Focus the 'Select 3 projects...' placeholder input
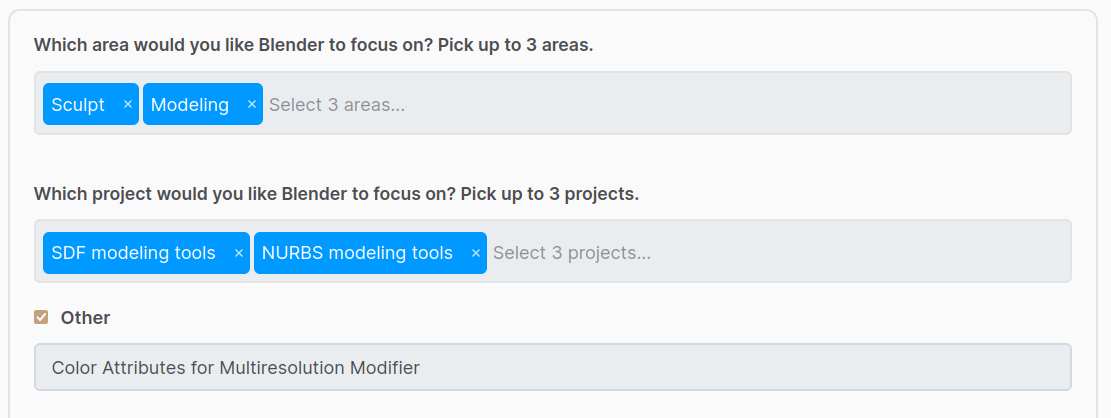The image size is (1111, 418). coord(572,253)
